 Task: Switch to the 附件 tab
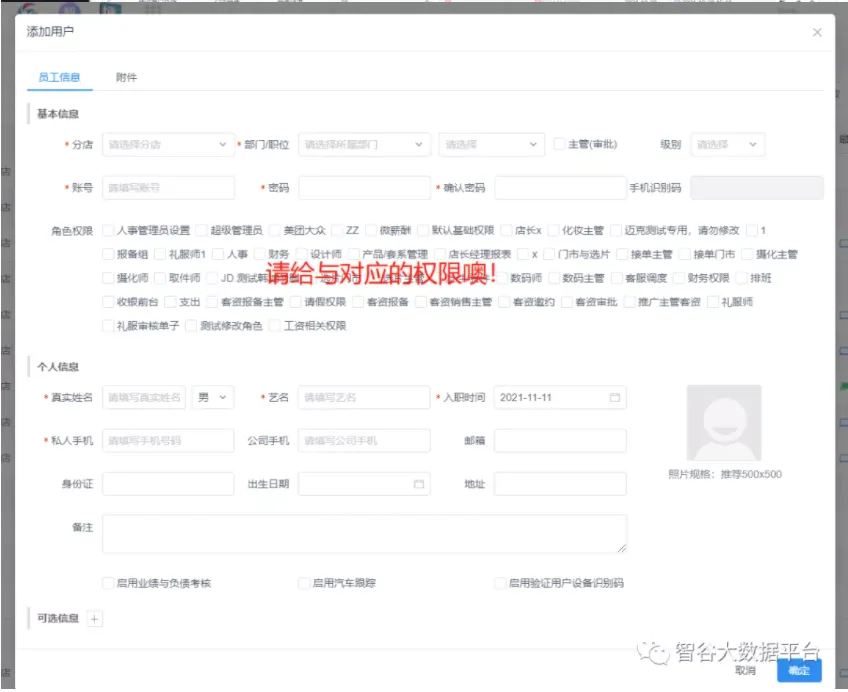126,77
